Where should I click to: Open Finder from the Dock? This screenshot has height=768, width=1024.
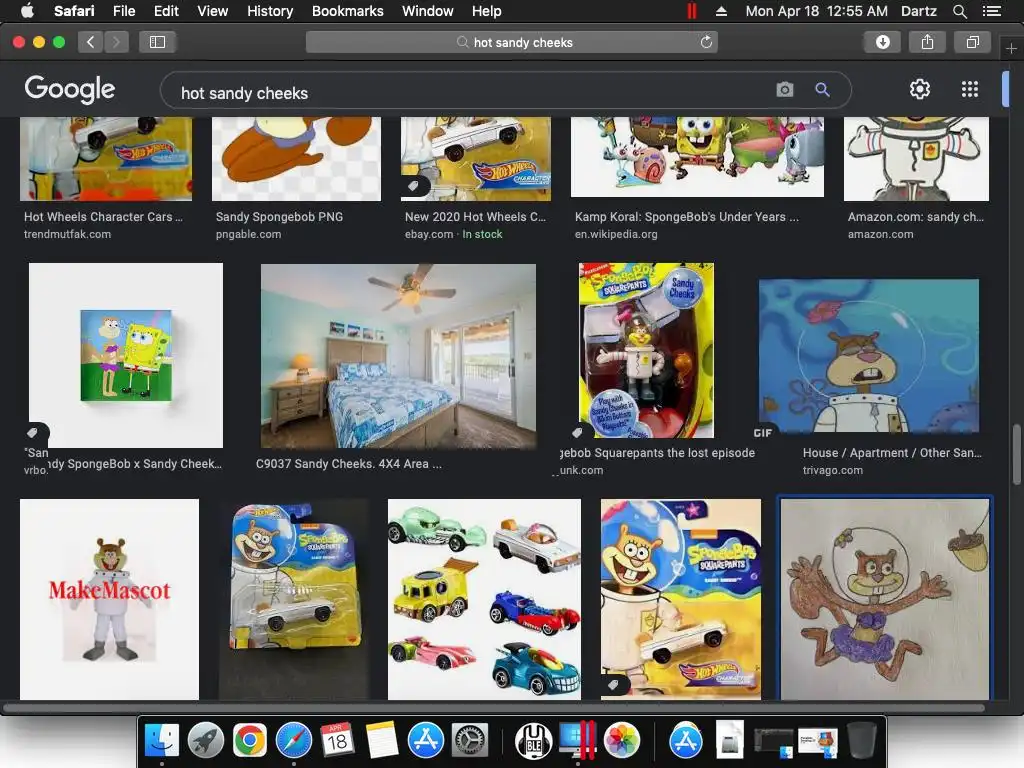point(161,741)
